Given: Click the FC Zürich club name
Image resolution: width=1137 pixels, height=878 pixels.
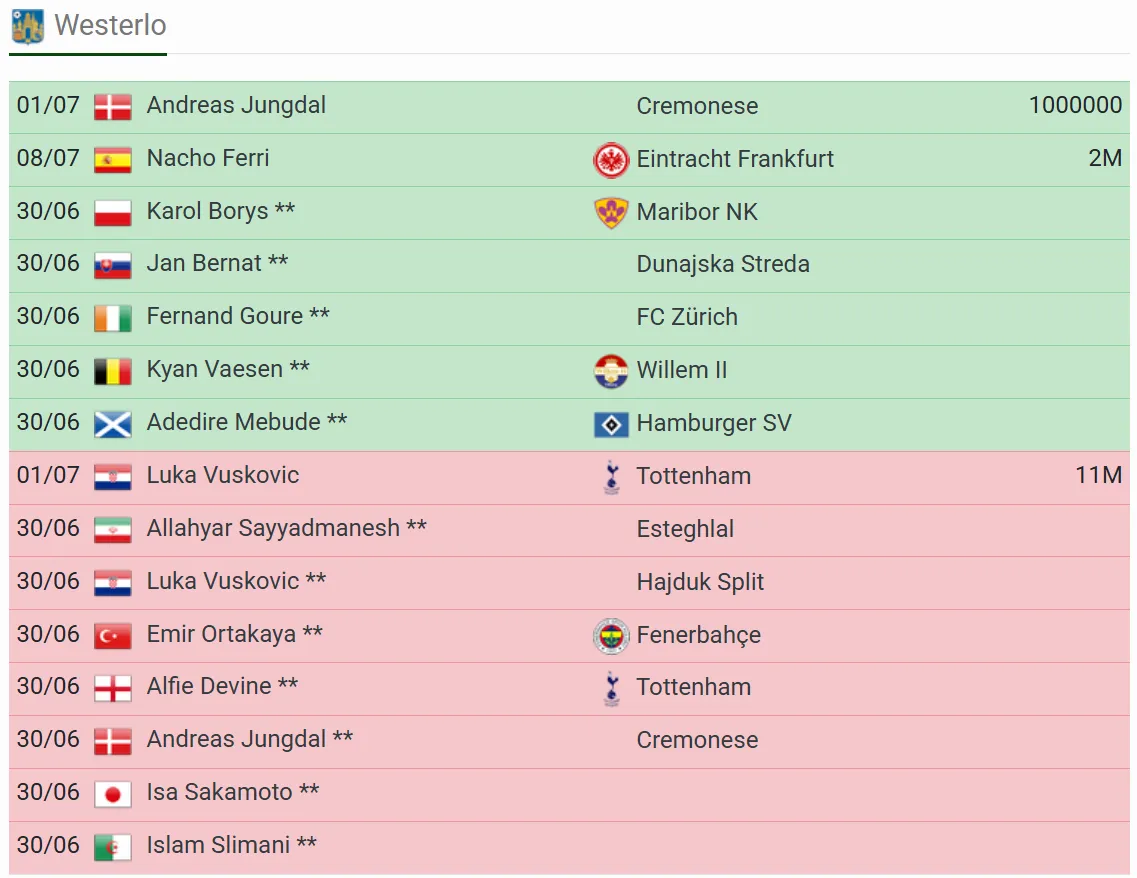Looking at the screenshot, I should [x=687, y=318].
